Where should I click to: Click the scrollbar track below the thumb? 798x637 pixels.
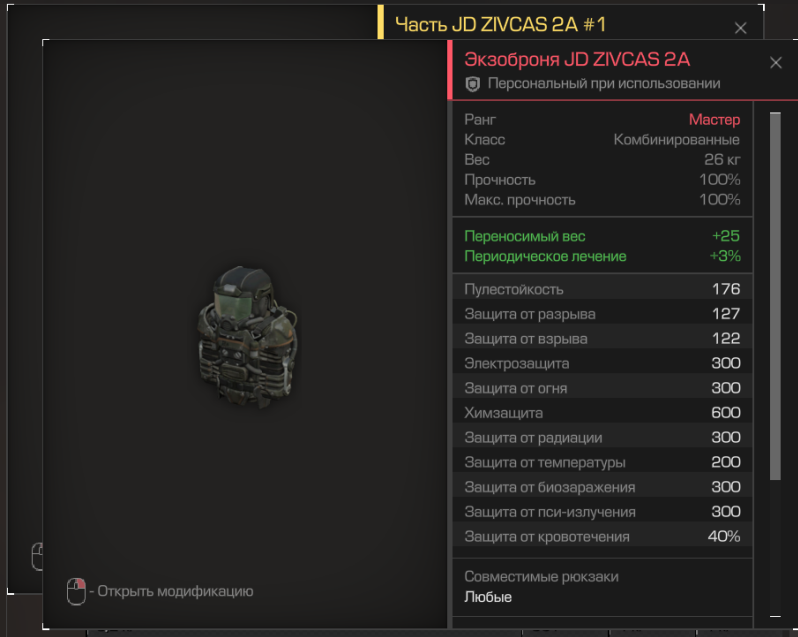[775, 547]
